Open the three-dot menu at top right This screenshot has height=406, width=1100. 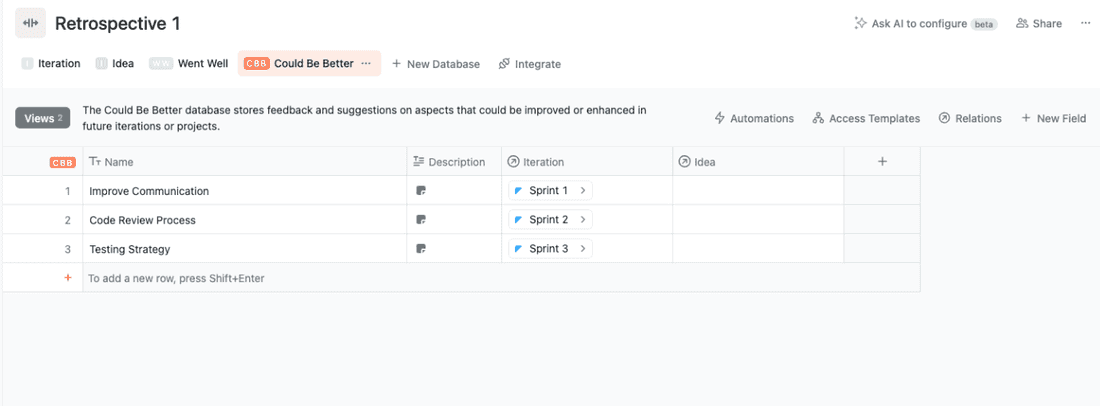click(1085, 23)
